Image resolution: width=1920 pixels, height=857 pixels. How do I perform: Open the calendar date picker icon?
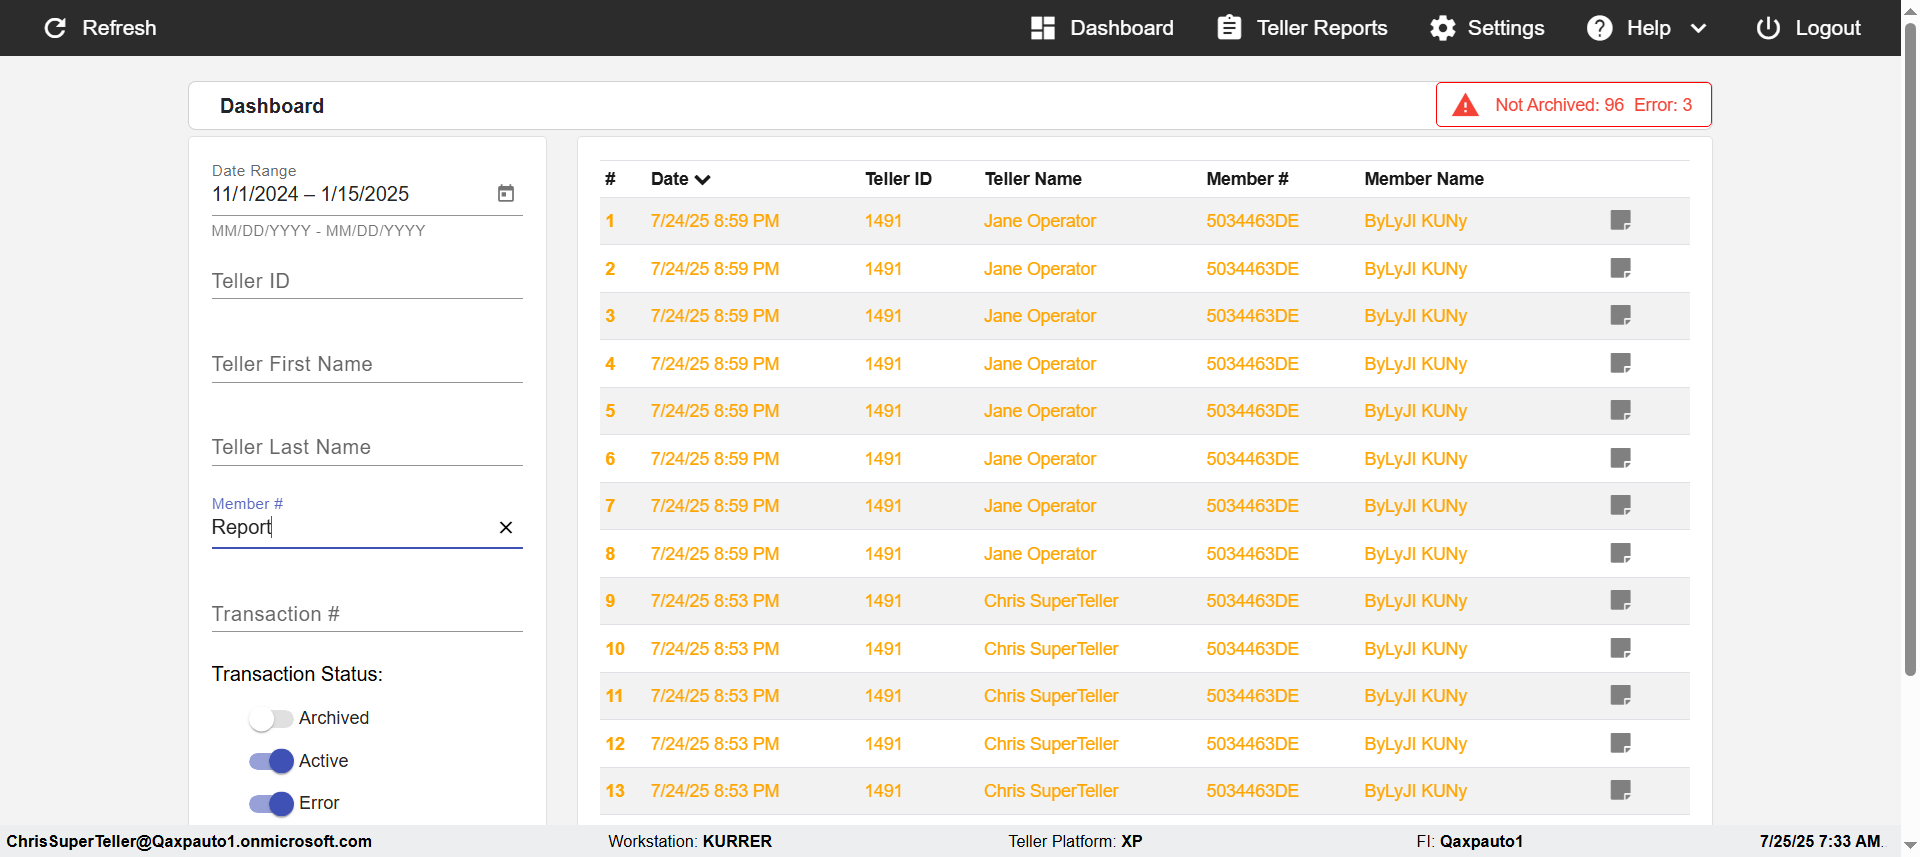point(506,193)
